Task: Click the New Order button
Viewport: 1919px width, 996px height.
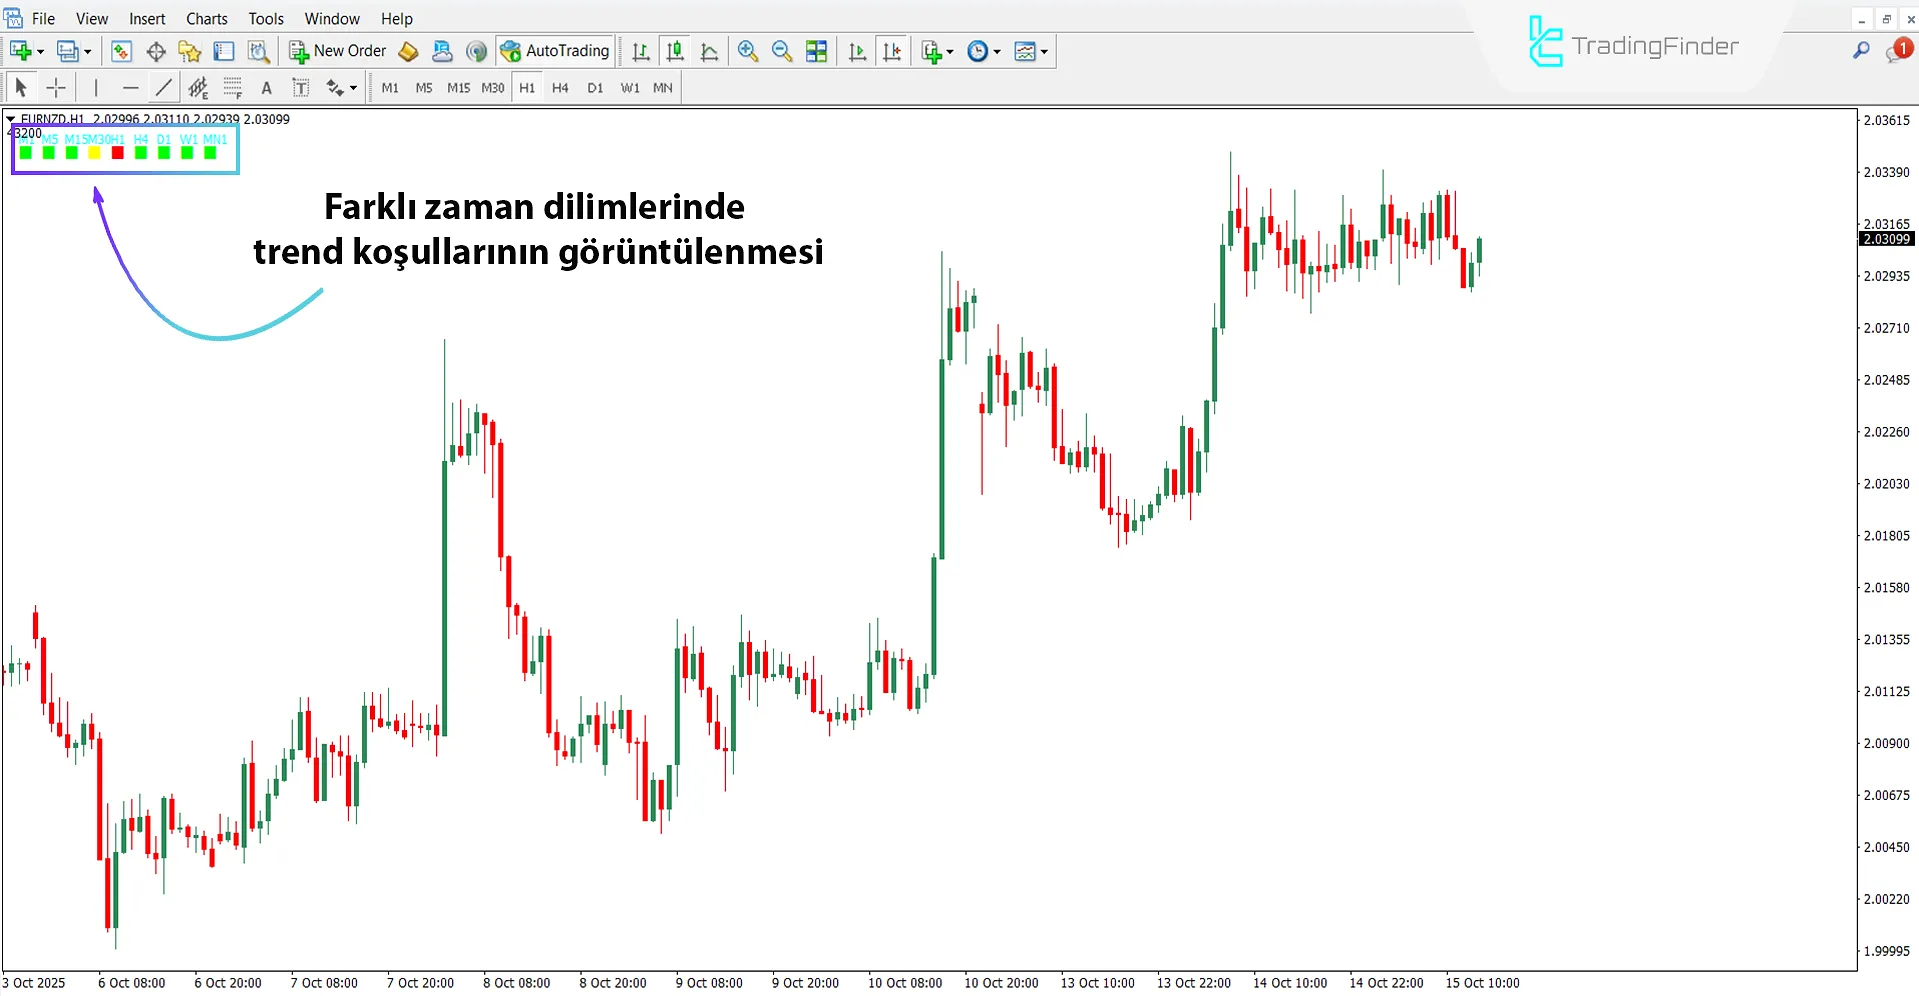Action: pos(338,51)
